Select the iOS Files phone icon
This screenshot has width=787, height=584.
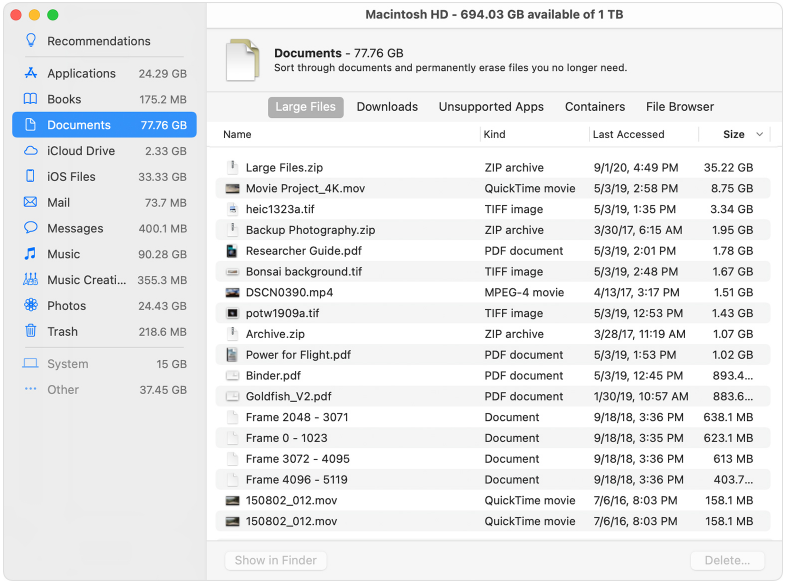pos(30,177)
